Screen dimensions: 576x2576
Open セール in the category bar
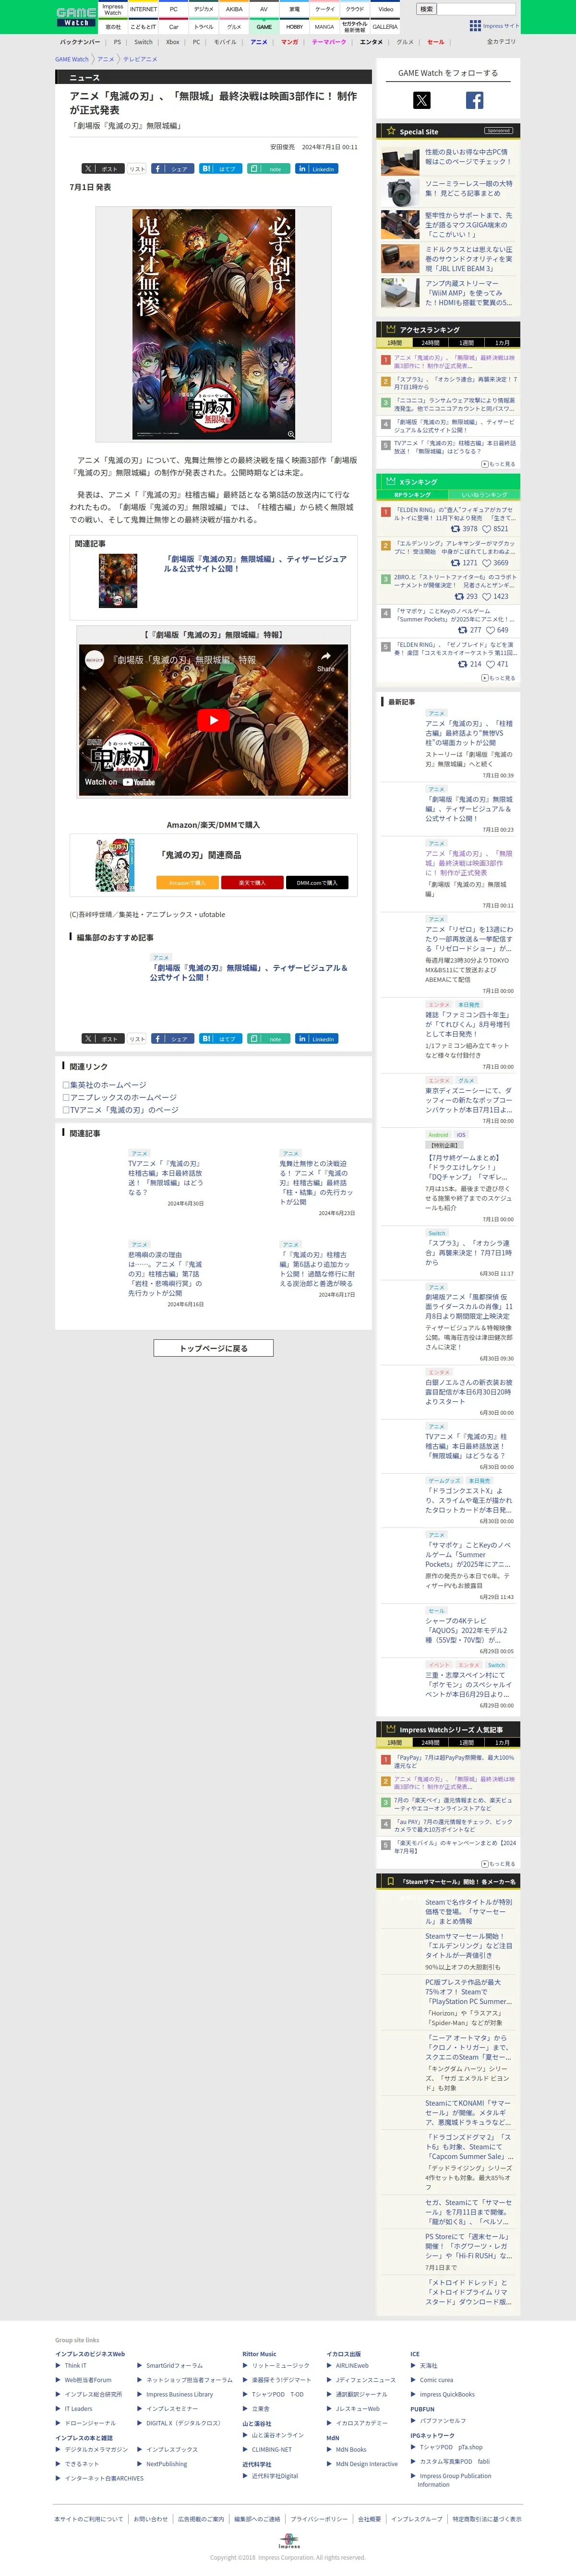coord(435,42)
